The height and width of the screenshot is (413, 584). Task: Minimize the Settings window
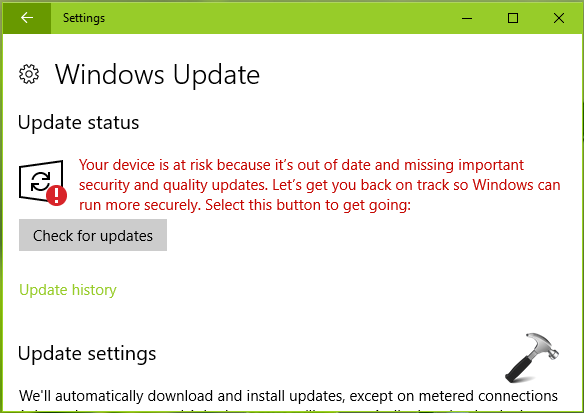coord(467,18)
